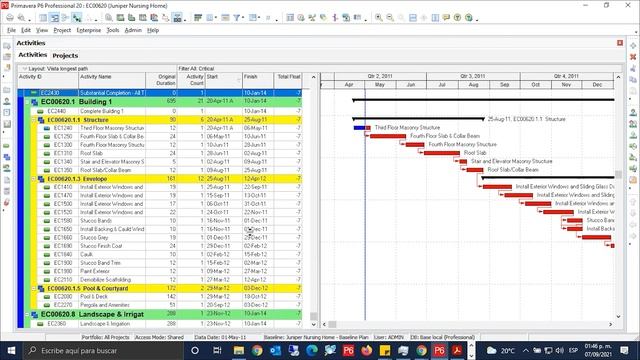Click the Start column header
The image size is (640, 360).
(x=224, y=80)
